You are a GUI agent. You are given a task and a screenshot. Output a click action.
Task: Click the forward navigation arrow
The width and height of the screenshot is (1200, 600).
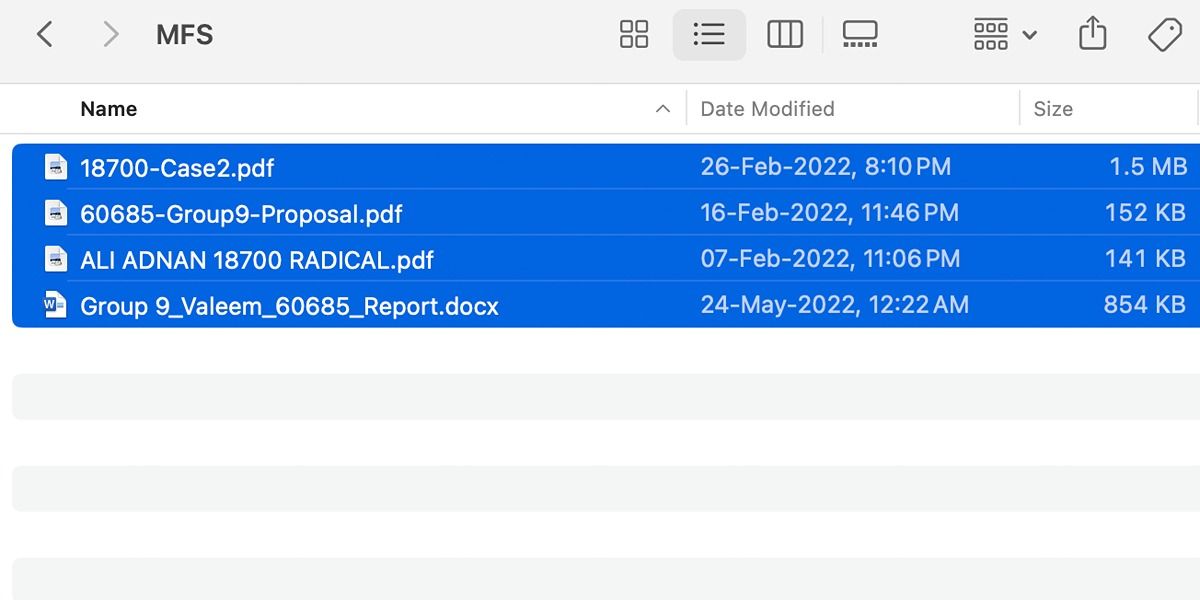click(x=110, y=33)
